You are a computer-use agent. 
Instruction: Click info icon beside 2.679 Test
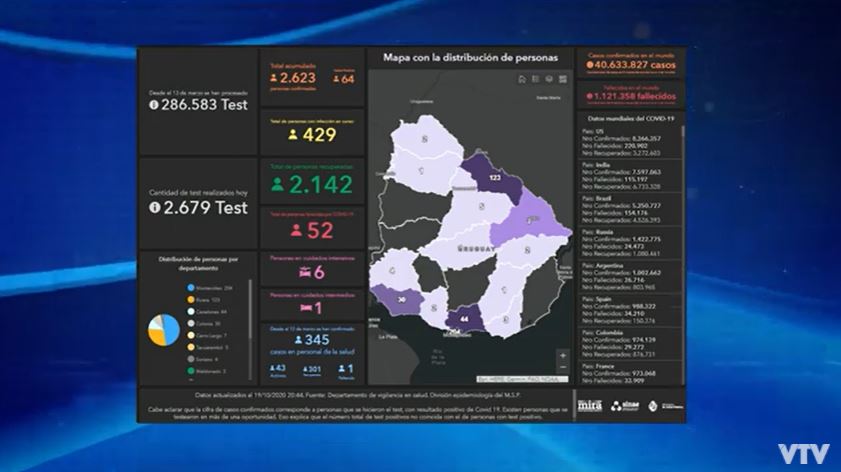click(x=156, y=208)
